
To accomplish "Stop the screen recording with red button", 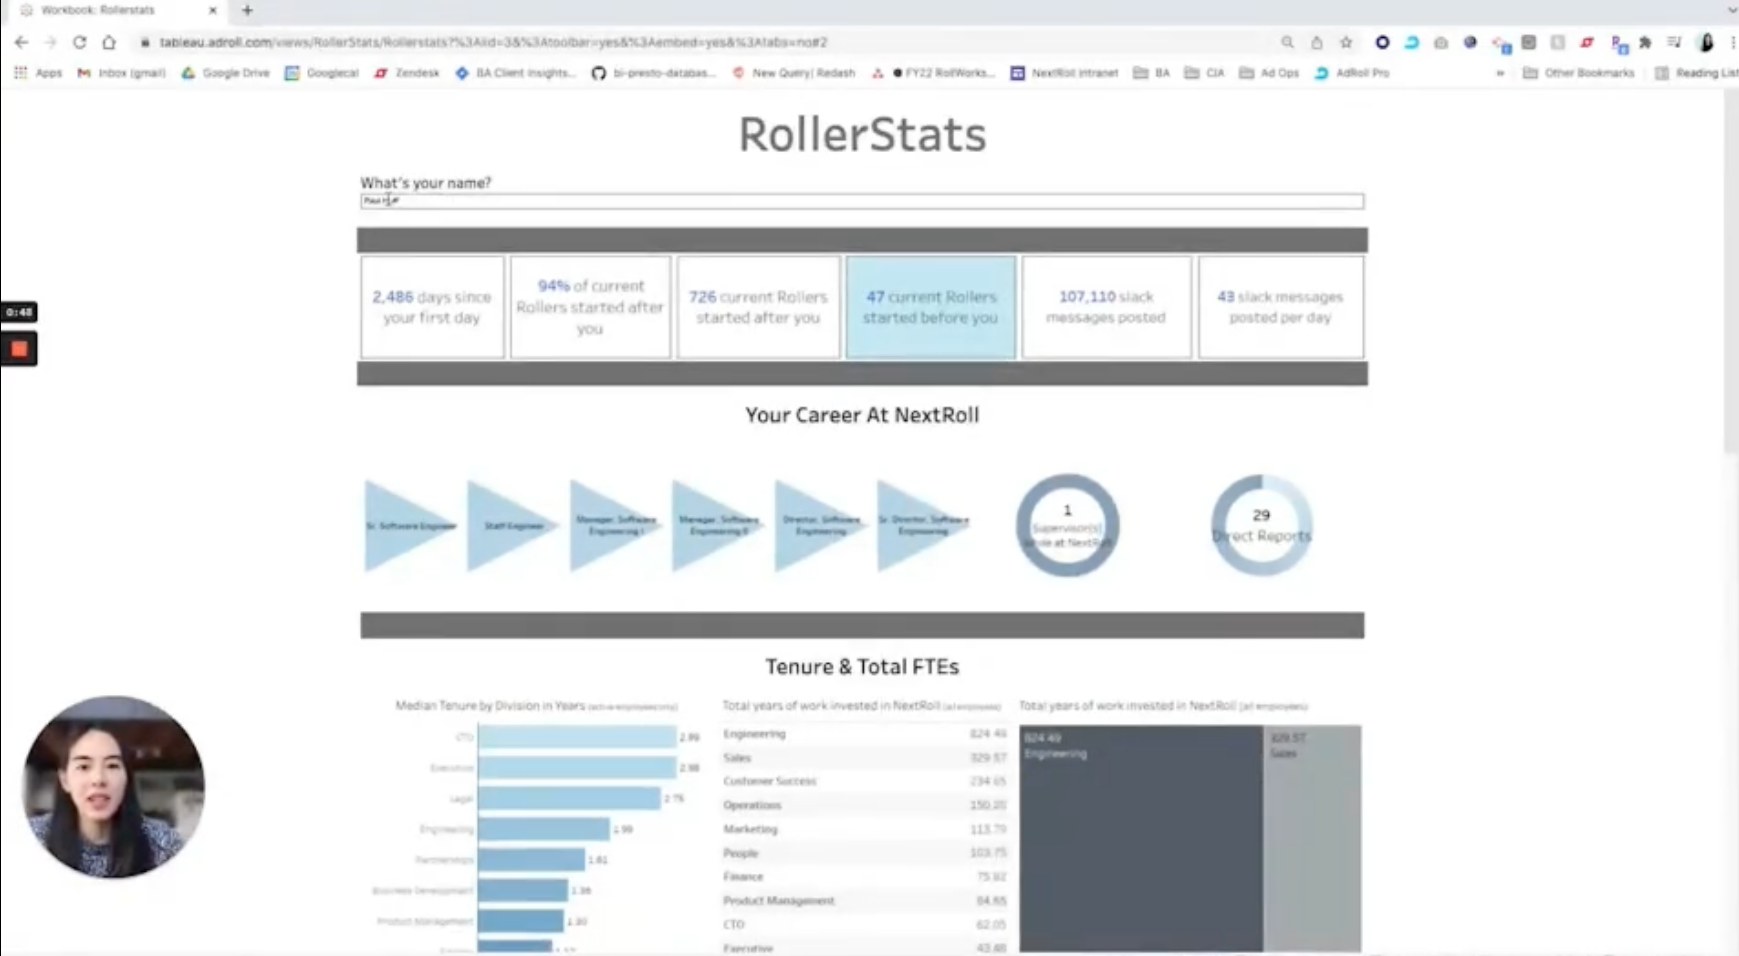I will coord(19,349).
